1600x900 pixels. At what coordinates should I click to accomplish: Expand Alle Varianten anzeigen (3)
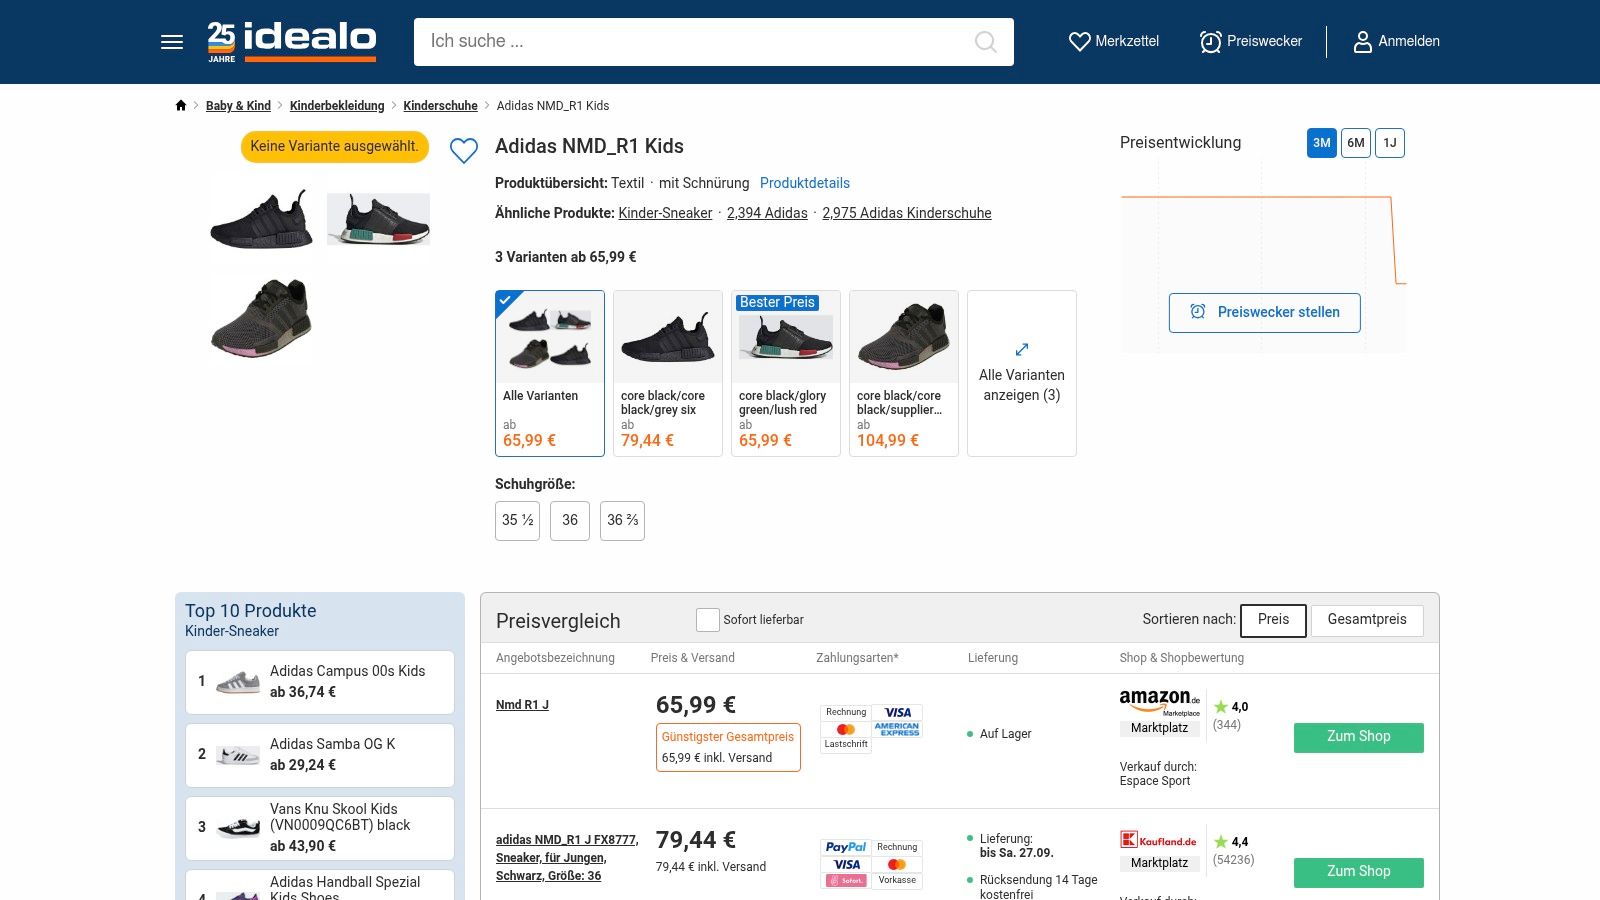pyautogui.click(x=1021, y=374)
